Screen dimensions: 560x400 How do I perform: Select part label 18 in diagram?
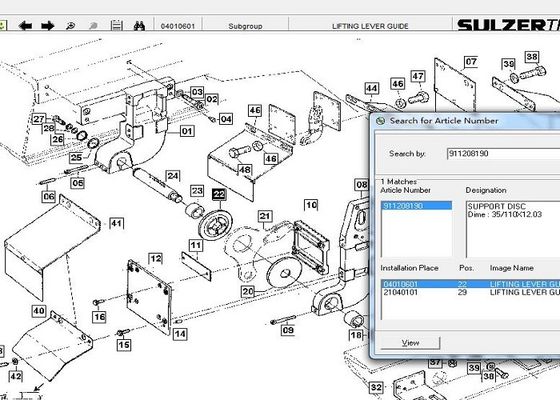coord(356,335)
